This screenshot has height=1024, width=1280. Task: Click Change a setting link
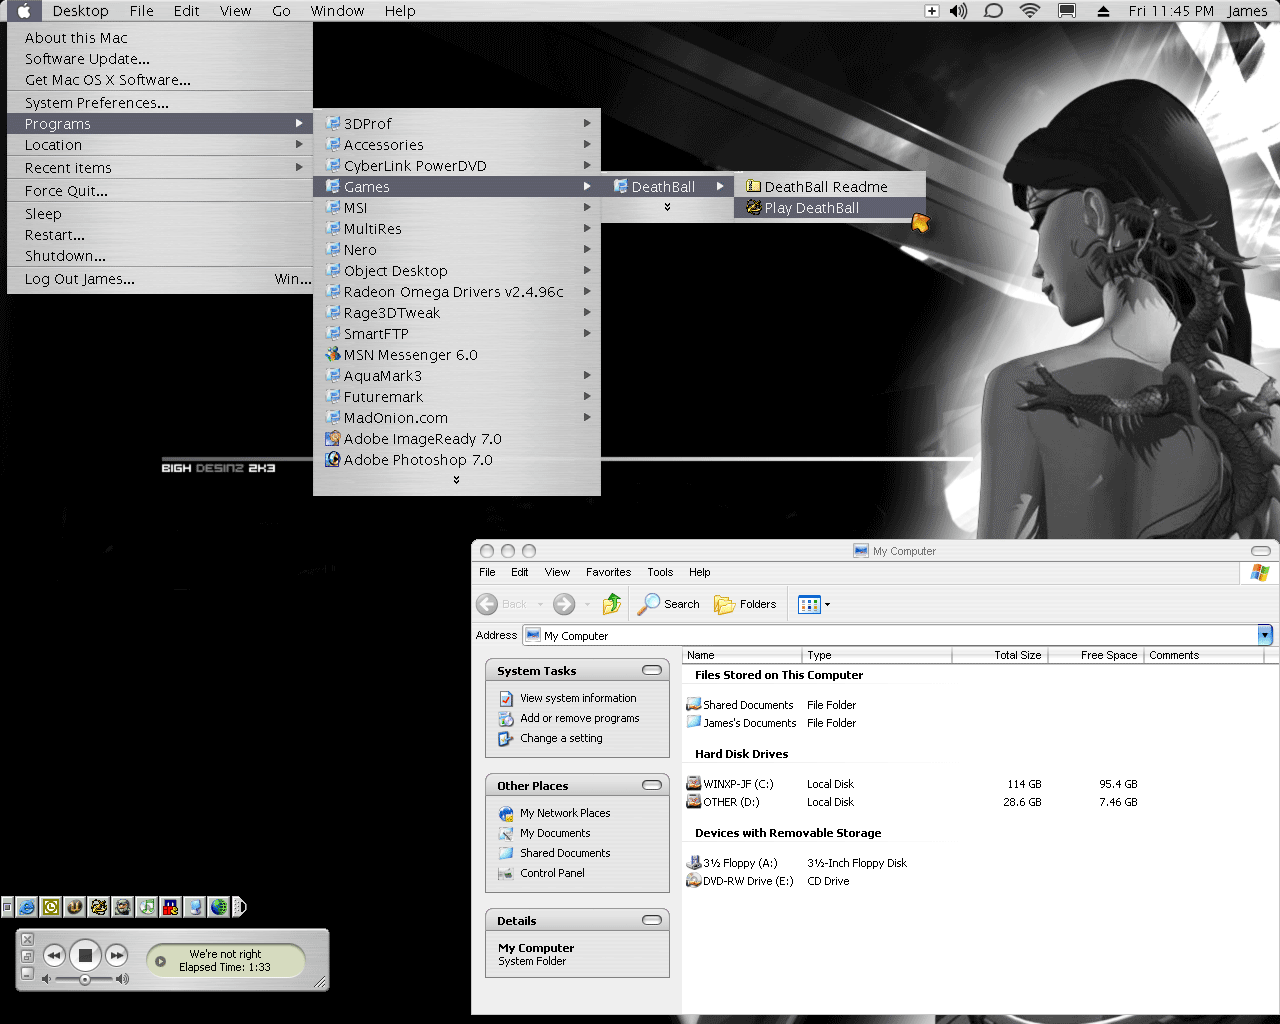click(x=561, y=738)
